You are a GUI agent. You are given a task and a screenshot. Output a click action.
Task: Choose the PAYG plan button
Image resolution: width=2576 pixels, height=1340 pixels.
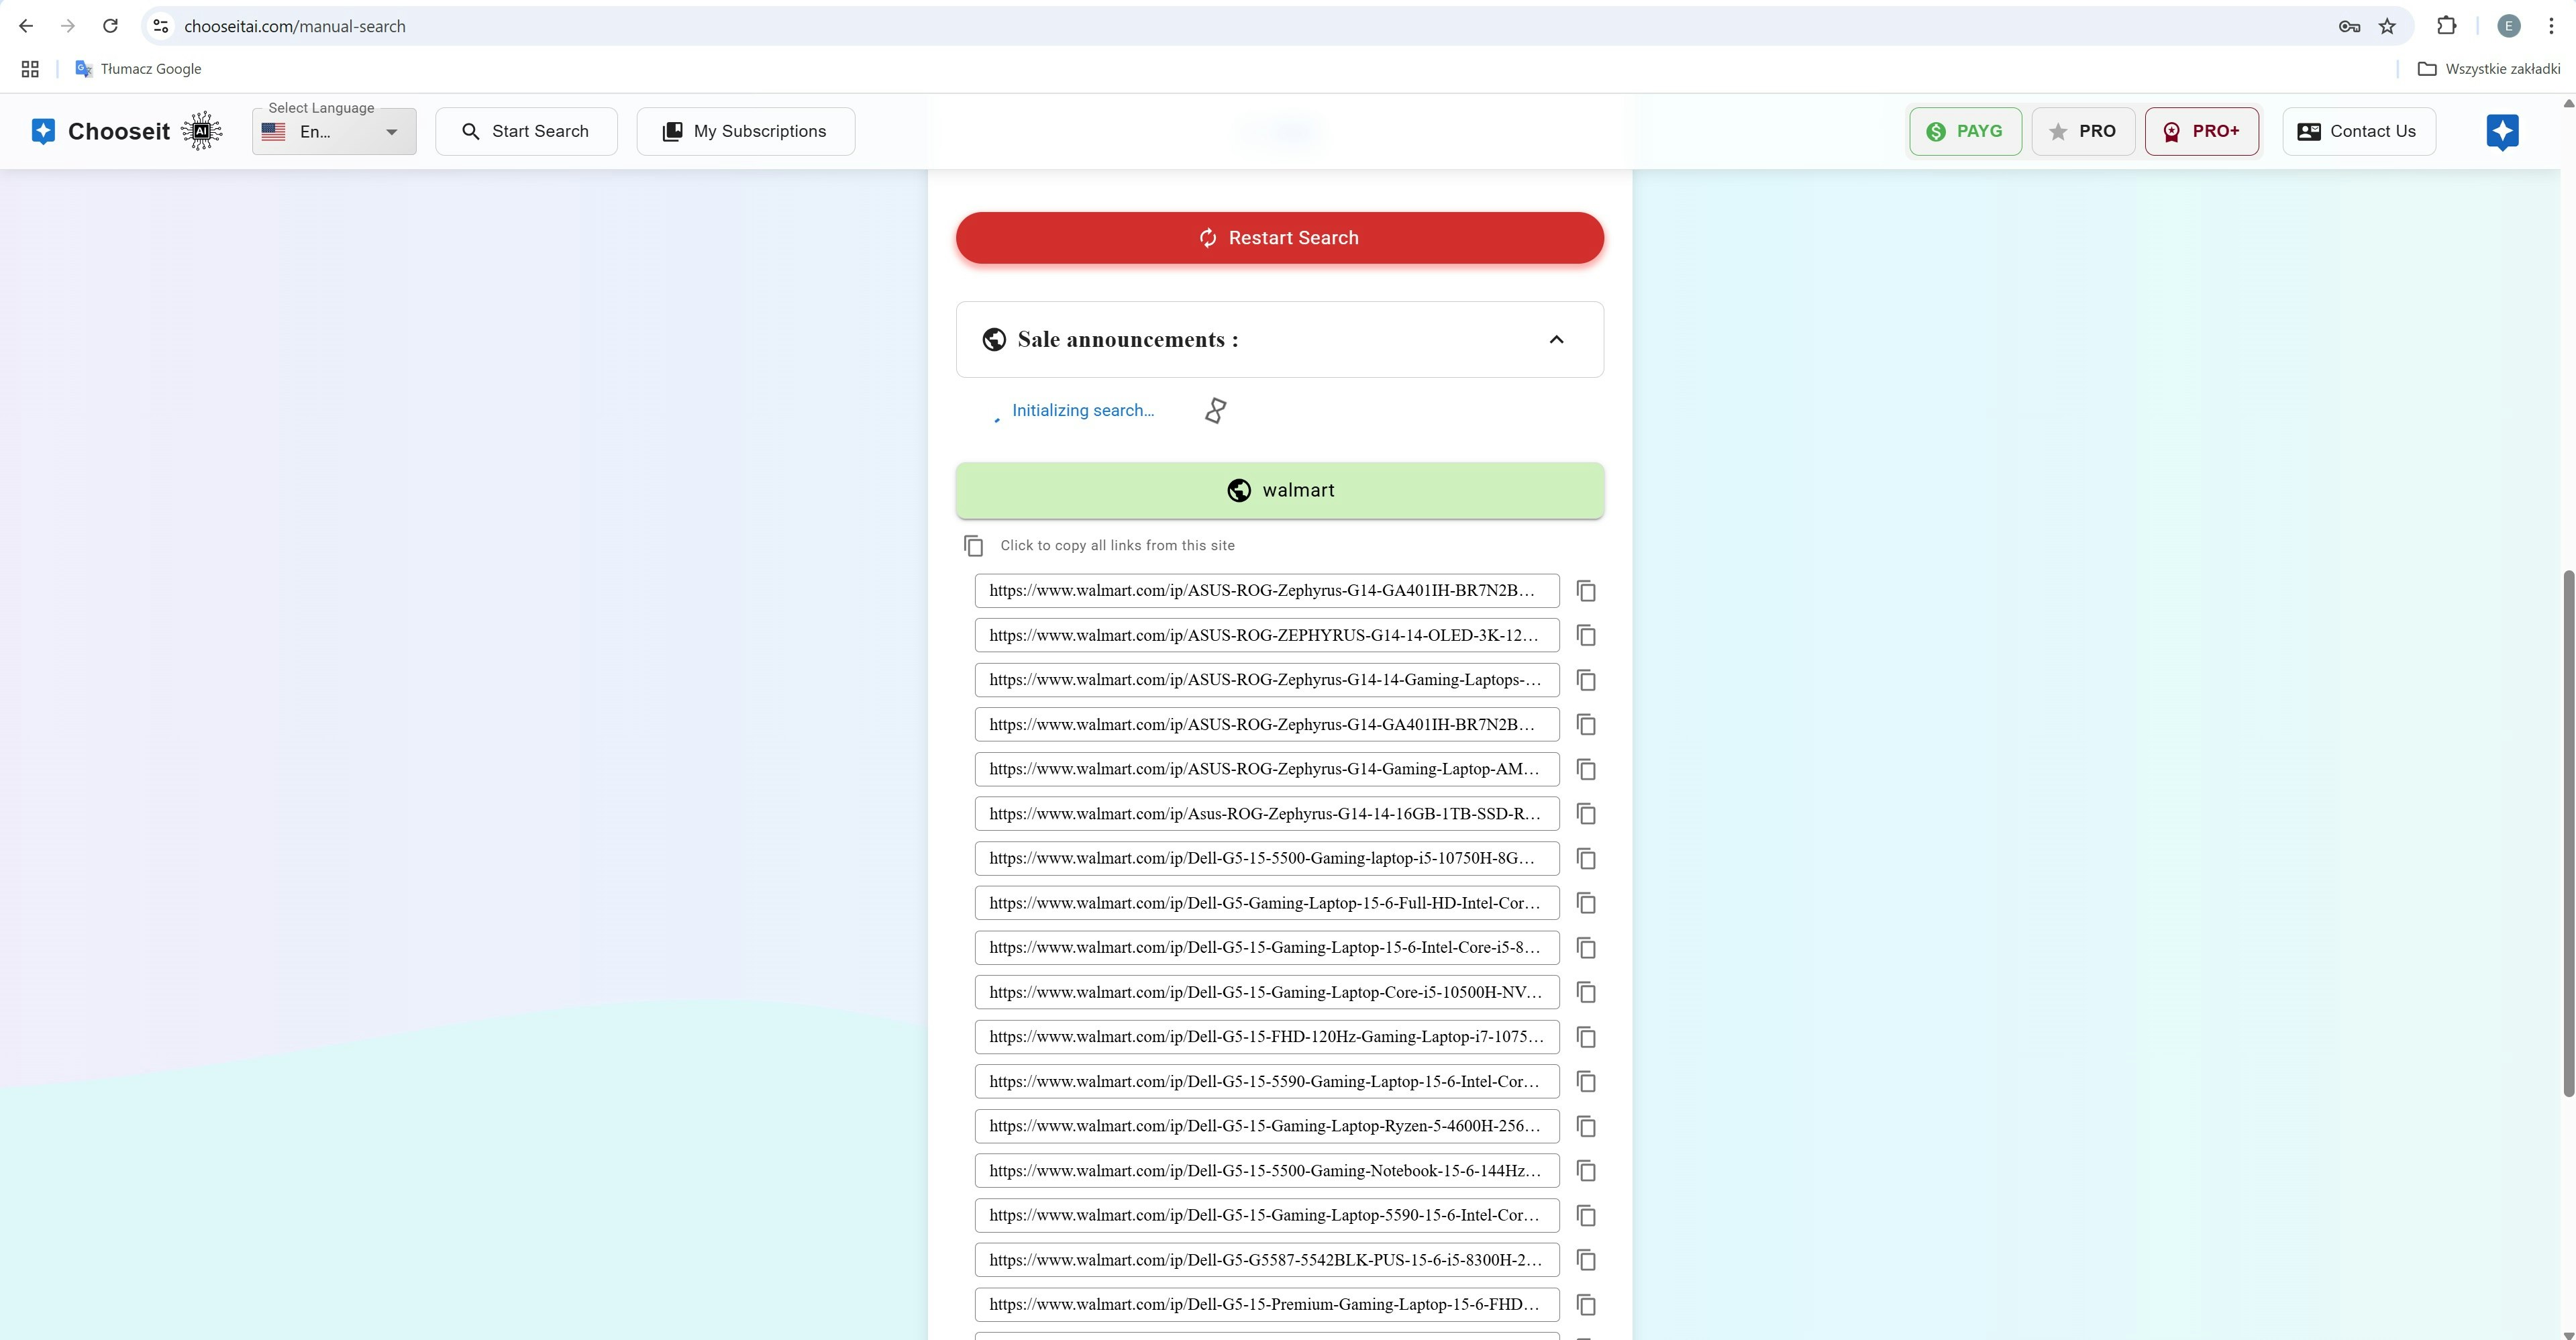point(1964,132)
